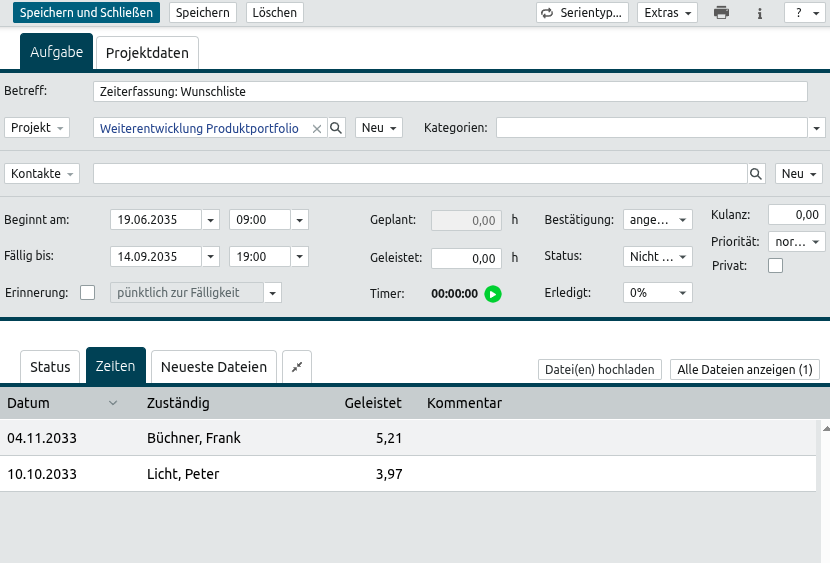Screen dimensions: 830x563
Task: Enable the Erinnerung checkbox
Action: pos(88,293)
